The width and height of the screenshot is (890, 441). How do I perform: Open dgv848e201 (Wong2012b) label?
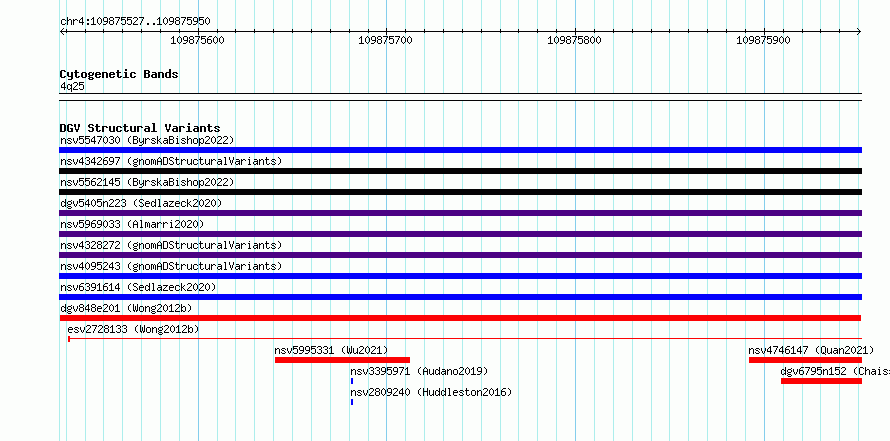126,308
